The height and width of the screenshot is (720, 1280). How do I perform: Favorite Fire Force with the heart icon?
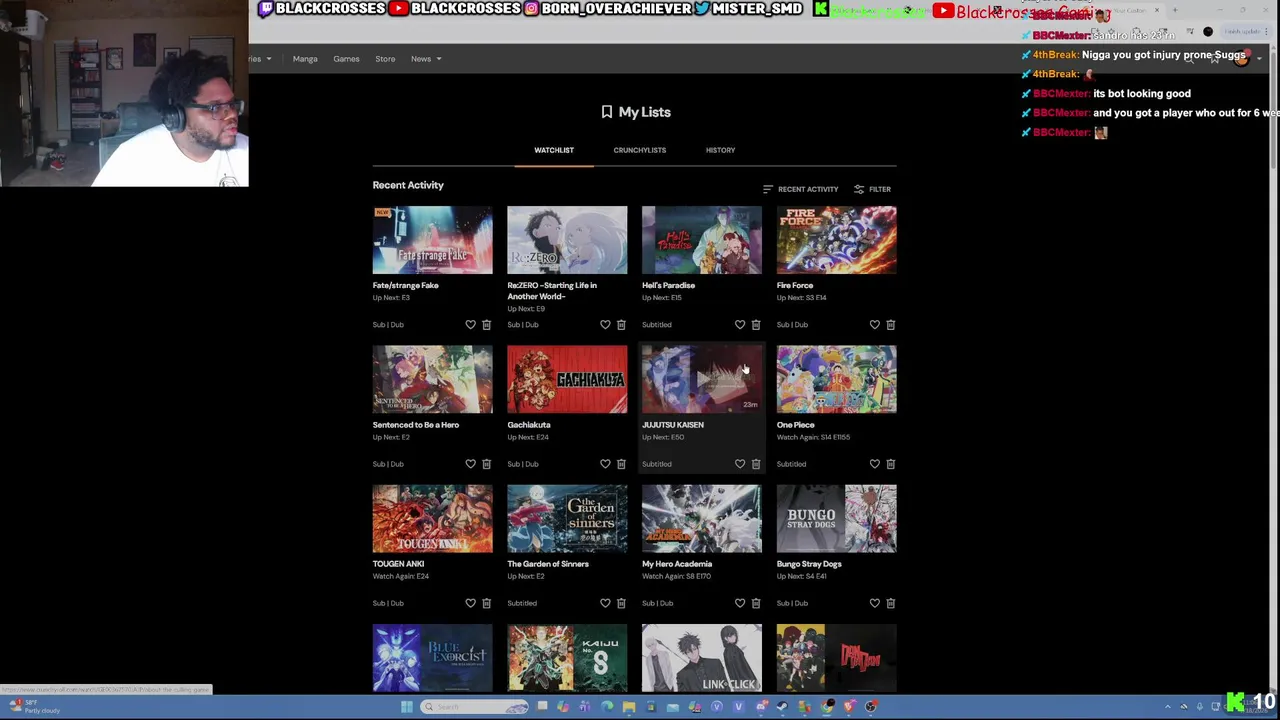pos(875,325)
